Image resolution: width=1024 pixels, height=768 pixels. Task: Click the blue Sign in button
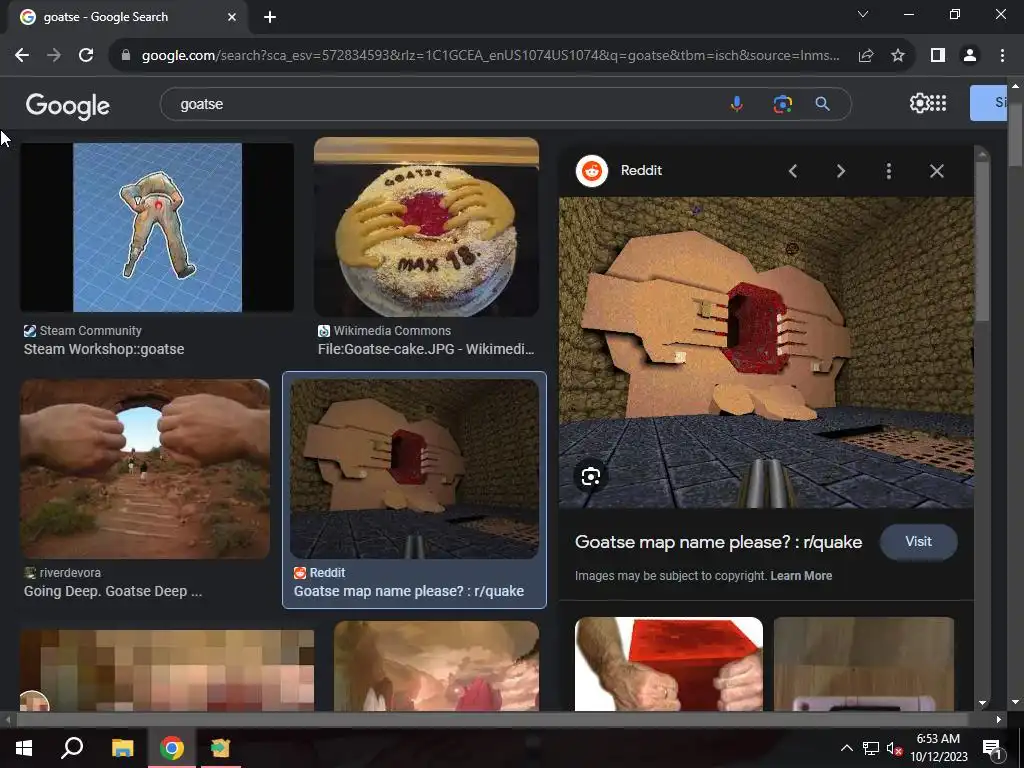[x=988, y=103]
